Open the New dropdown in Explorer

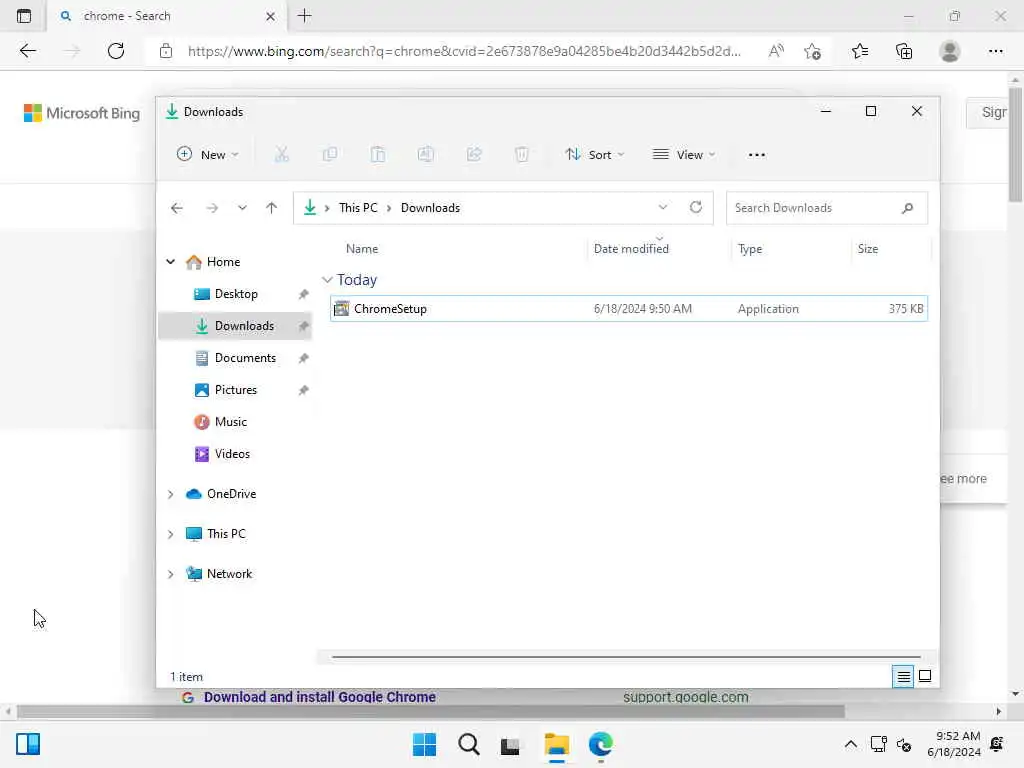click(208, 155)
